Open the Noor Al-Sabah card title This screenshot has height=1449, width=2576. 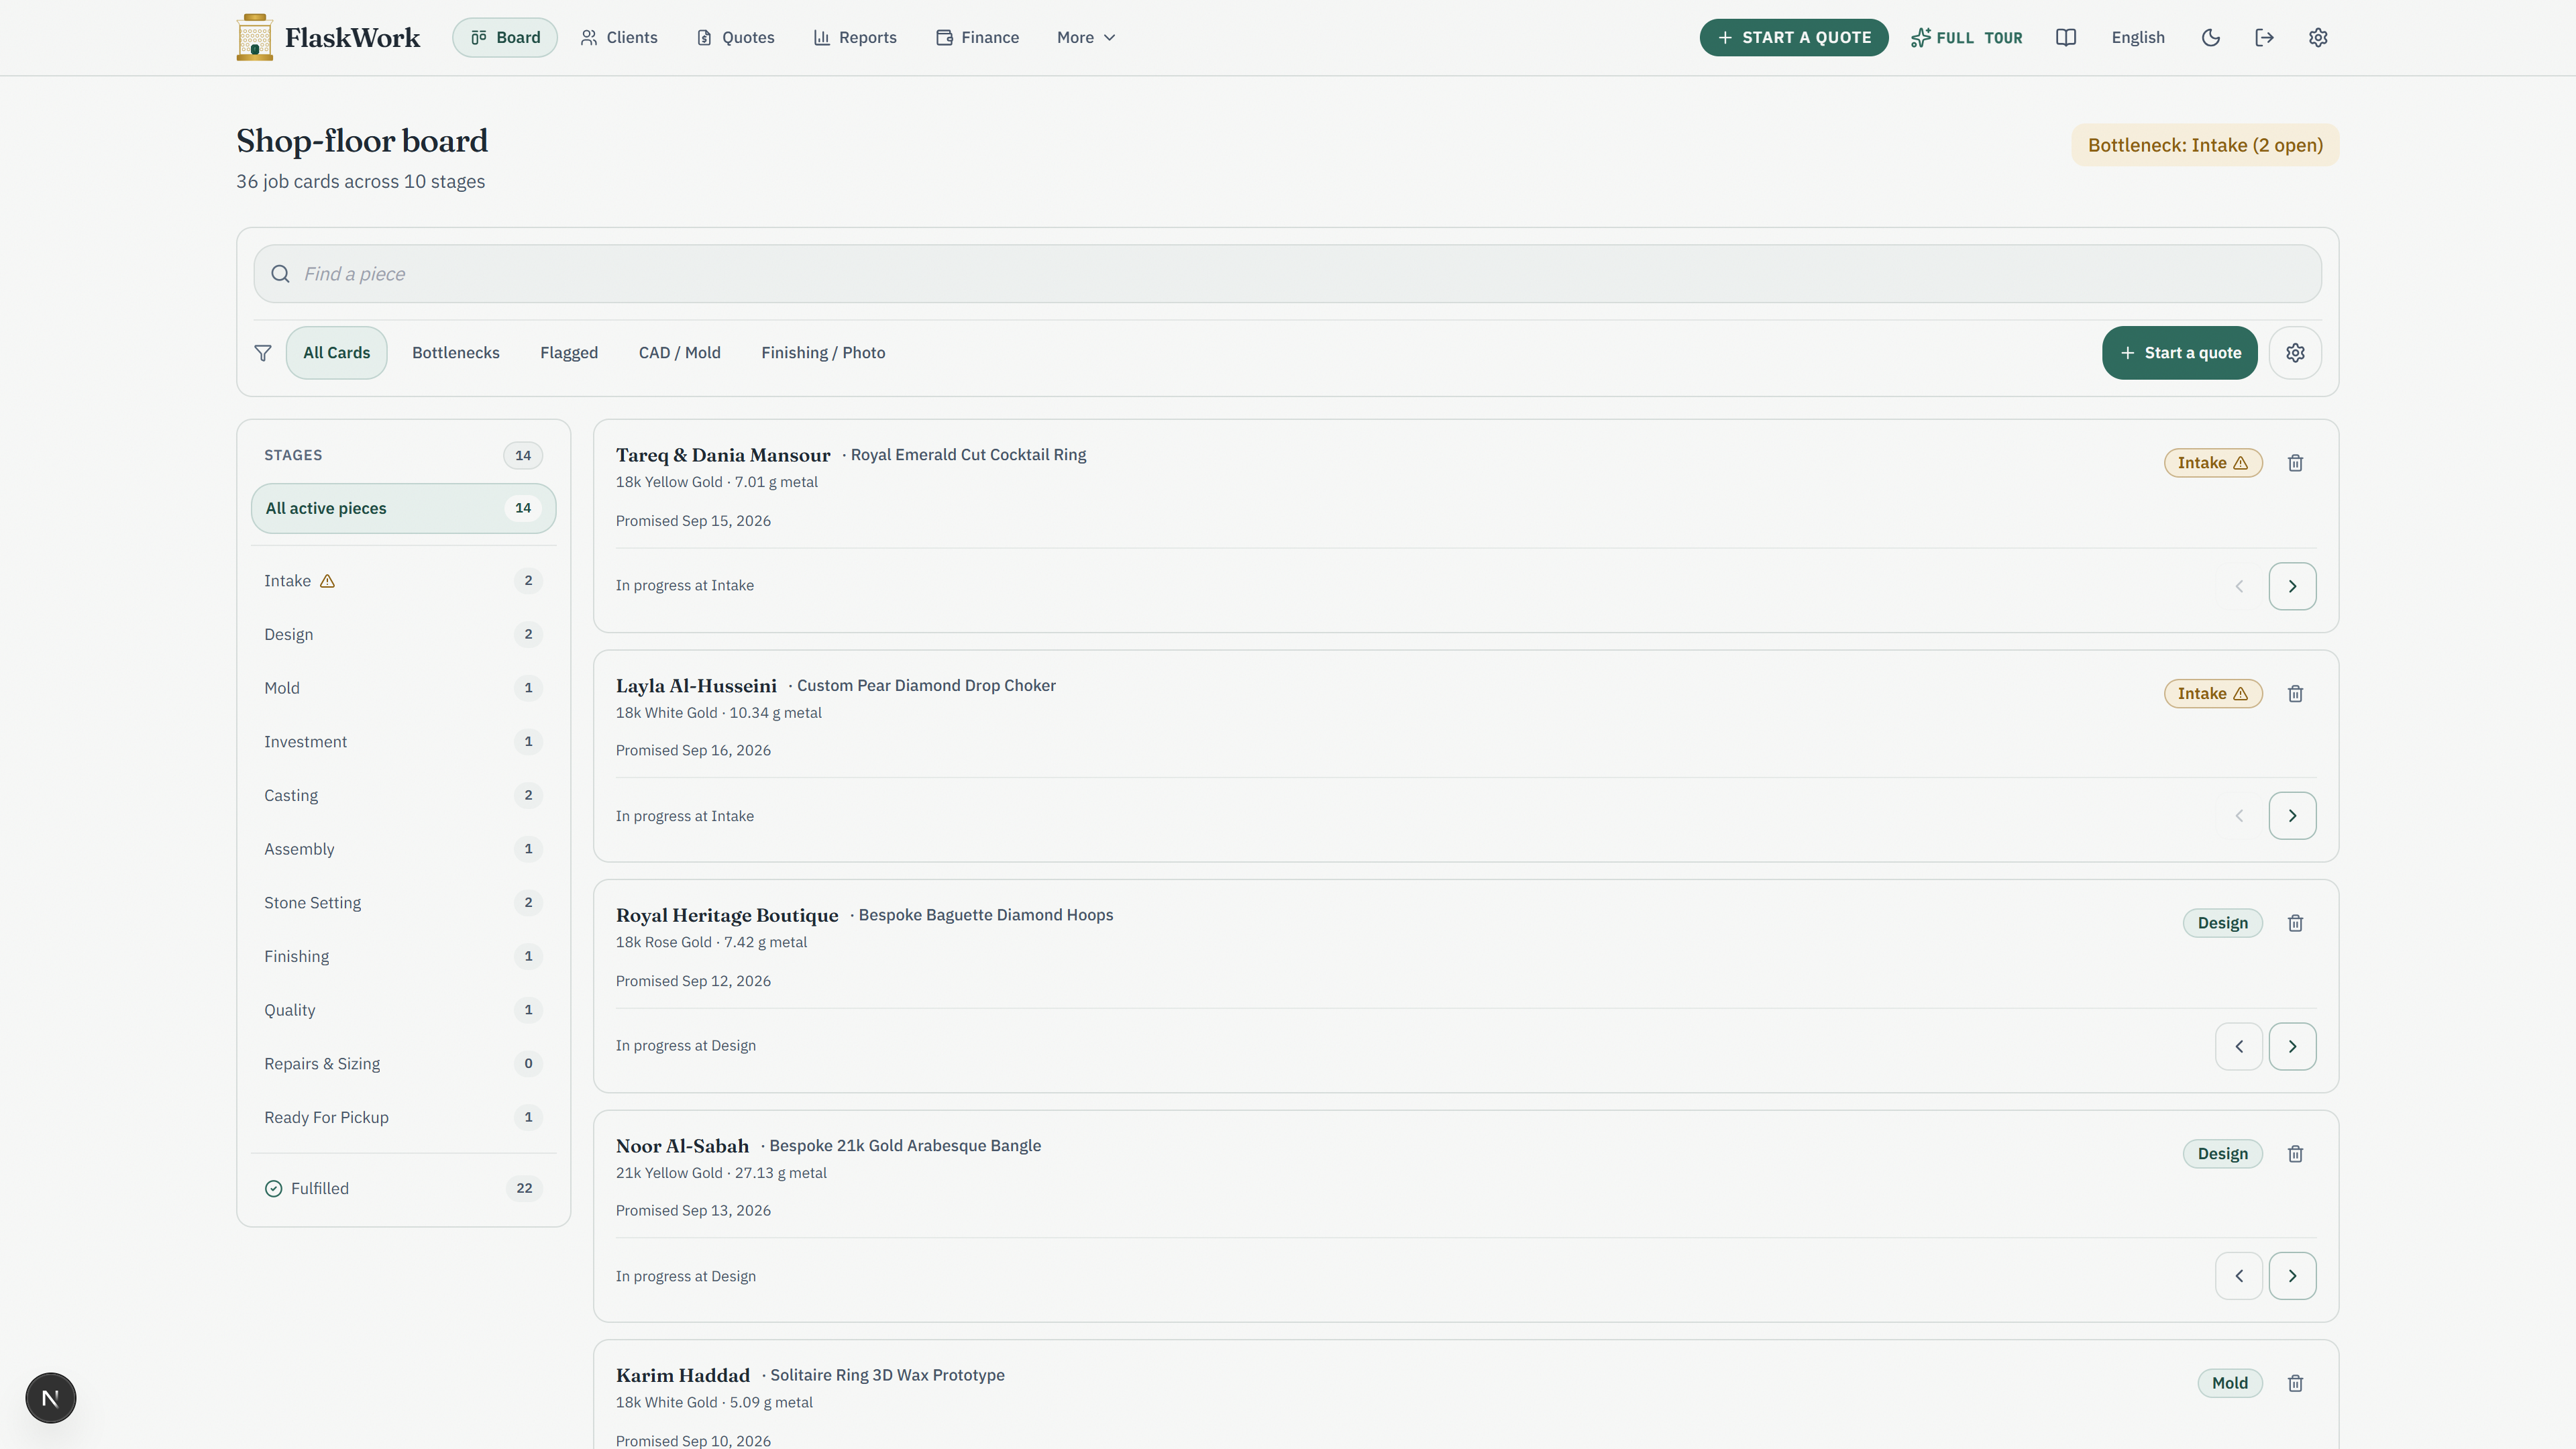click(x=682, y=1146)
